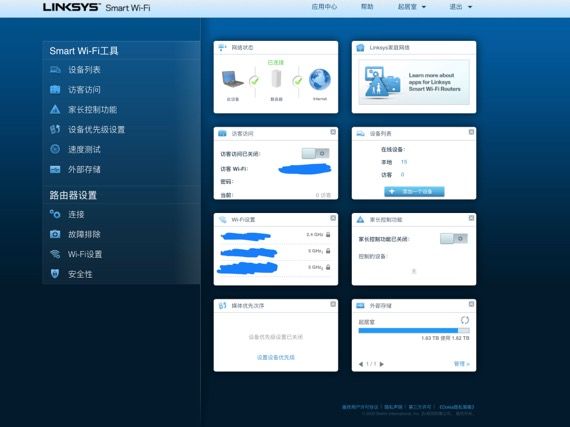Click the refresh icon in 外部存储 widget
570x427 pixels.
465,320
